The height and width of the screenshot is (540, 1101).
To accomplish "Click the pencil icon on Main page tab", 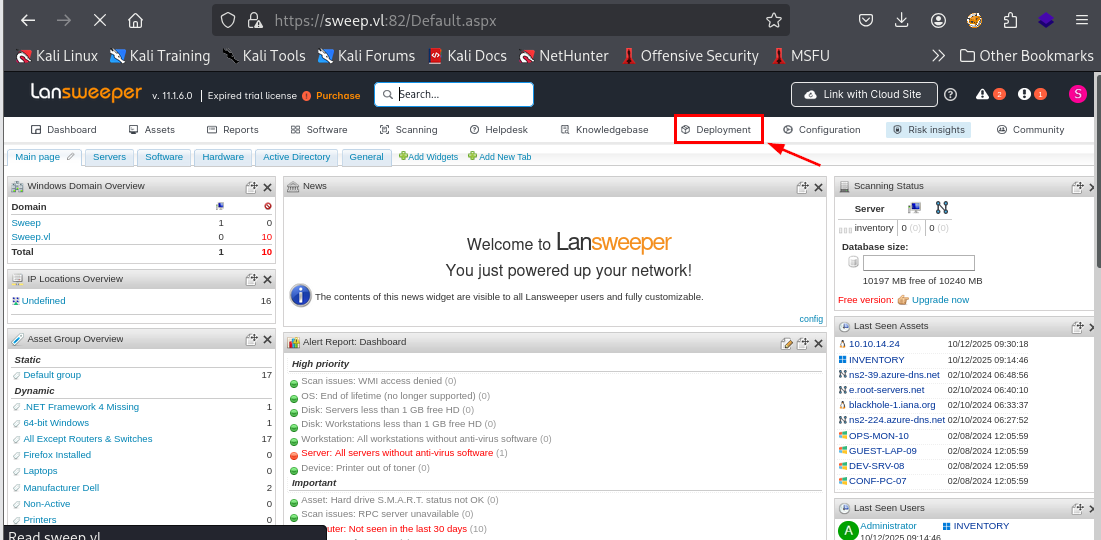I will (70, 157).
